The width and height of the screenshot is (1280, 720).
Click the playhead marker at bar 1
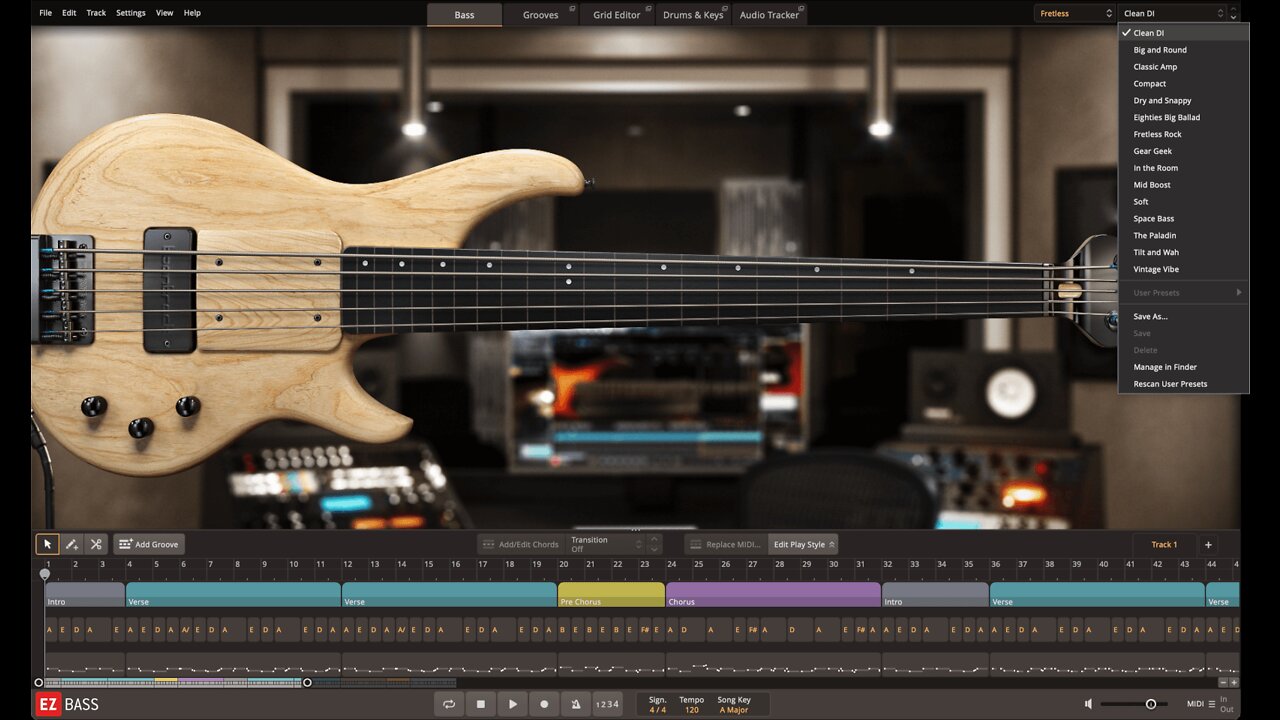click(44, 574)
